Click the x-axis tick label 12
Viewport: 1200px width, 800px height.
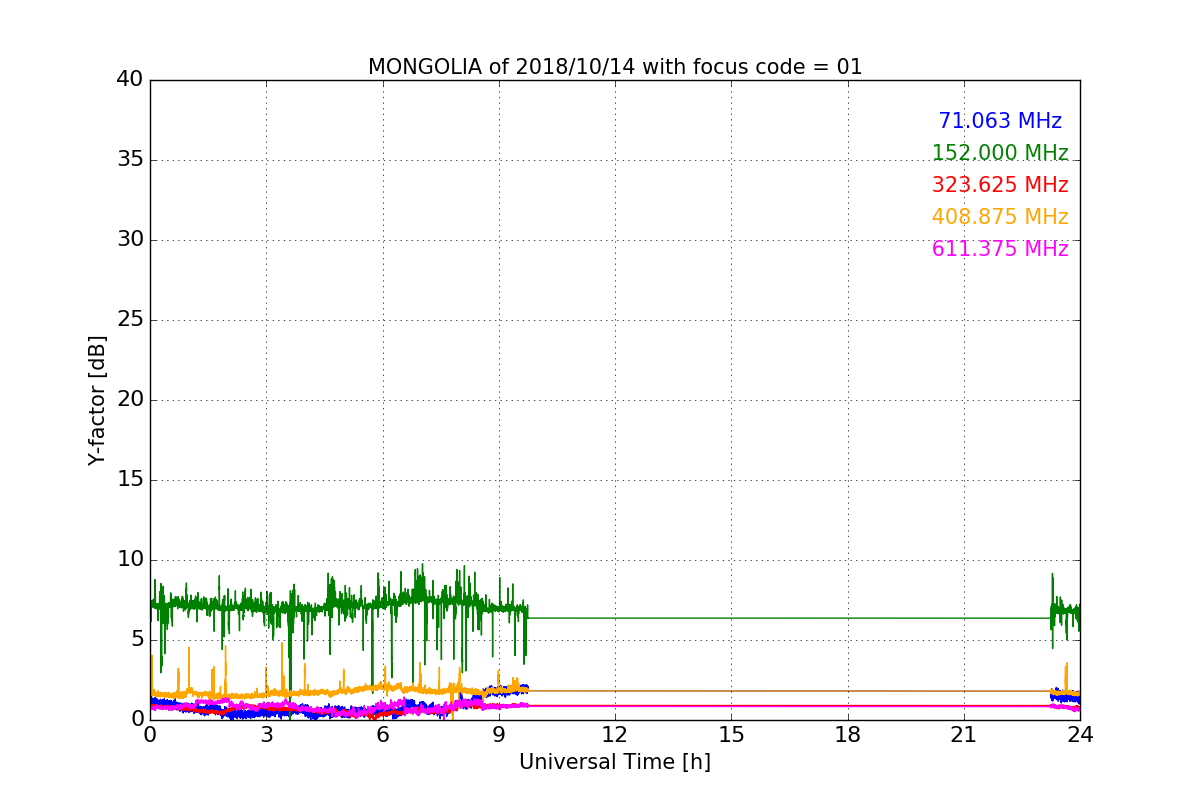click(615, 735)
